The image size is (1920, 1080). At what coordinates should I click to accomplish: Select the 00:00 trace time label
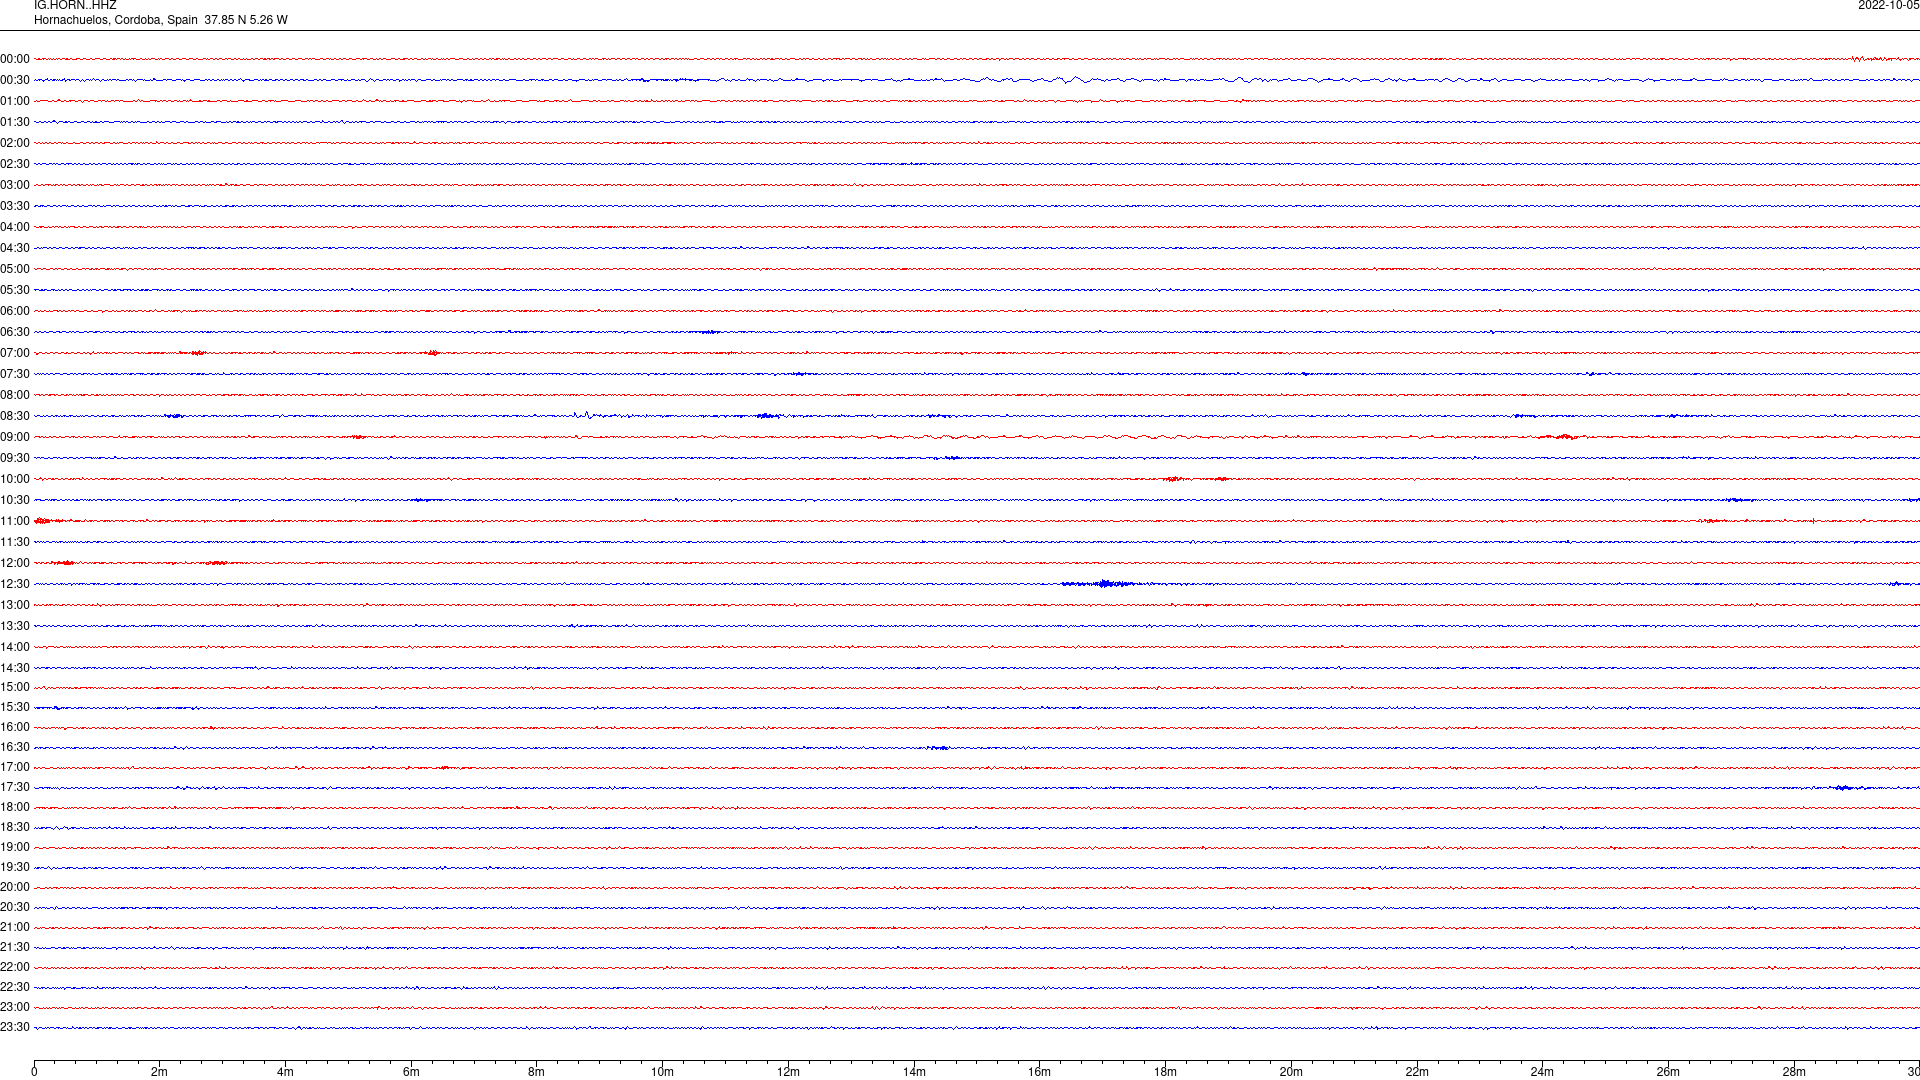(x=15, y=59)
